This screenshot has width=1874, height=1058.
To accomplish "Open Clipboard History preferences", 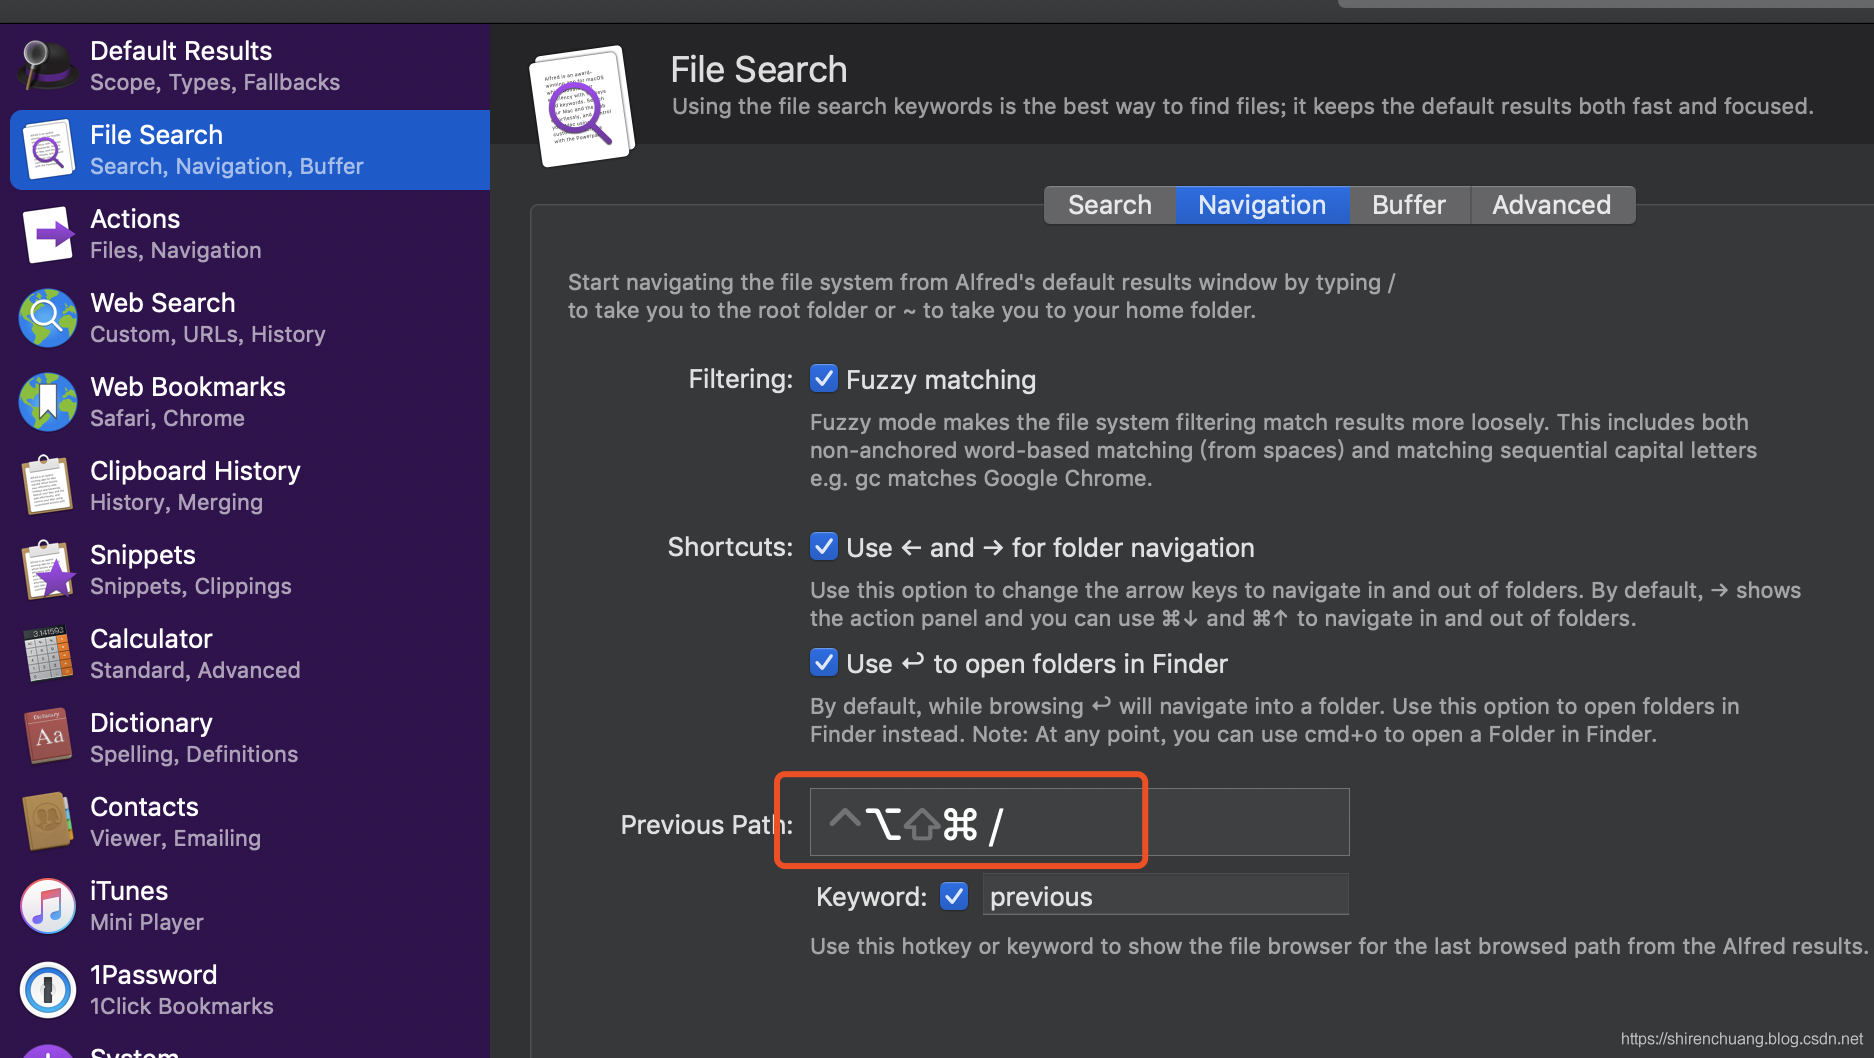I will point(250,486).
